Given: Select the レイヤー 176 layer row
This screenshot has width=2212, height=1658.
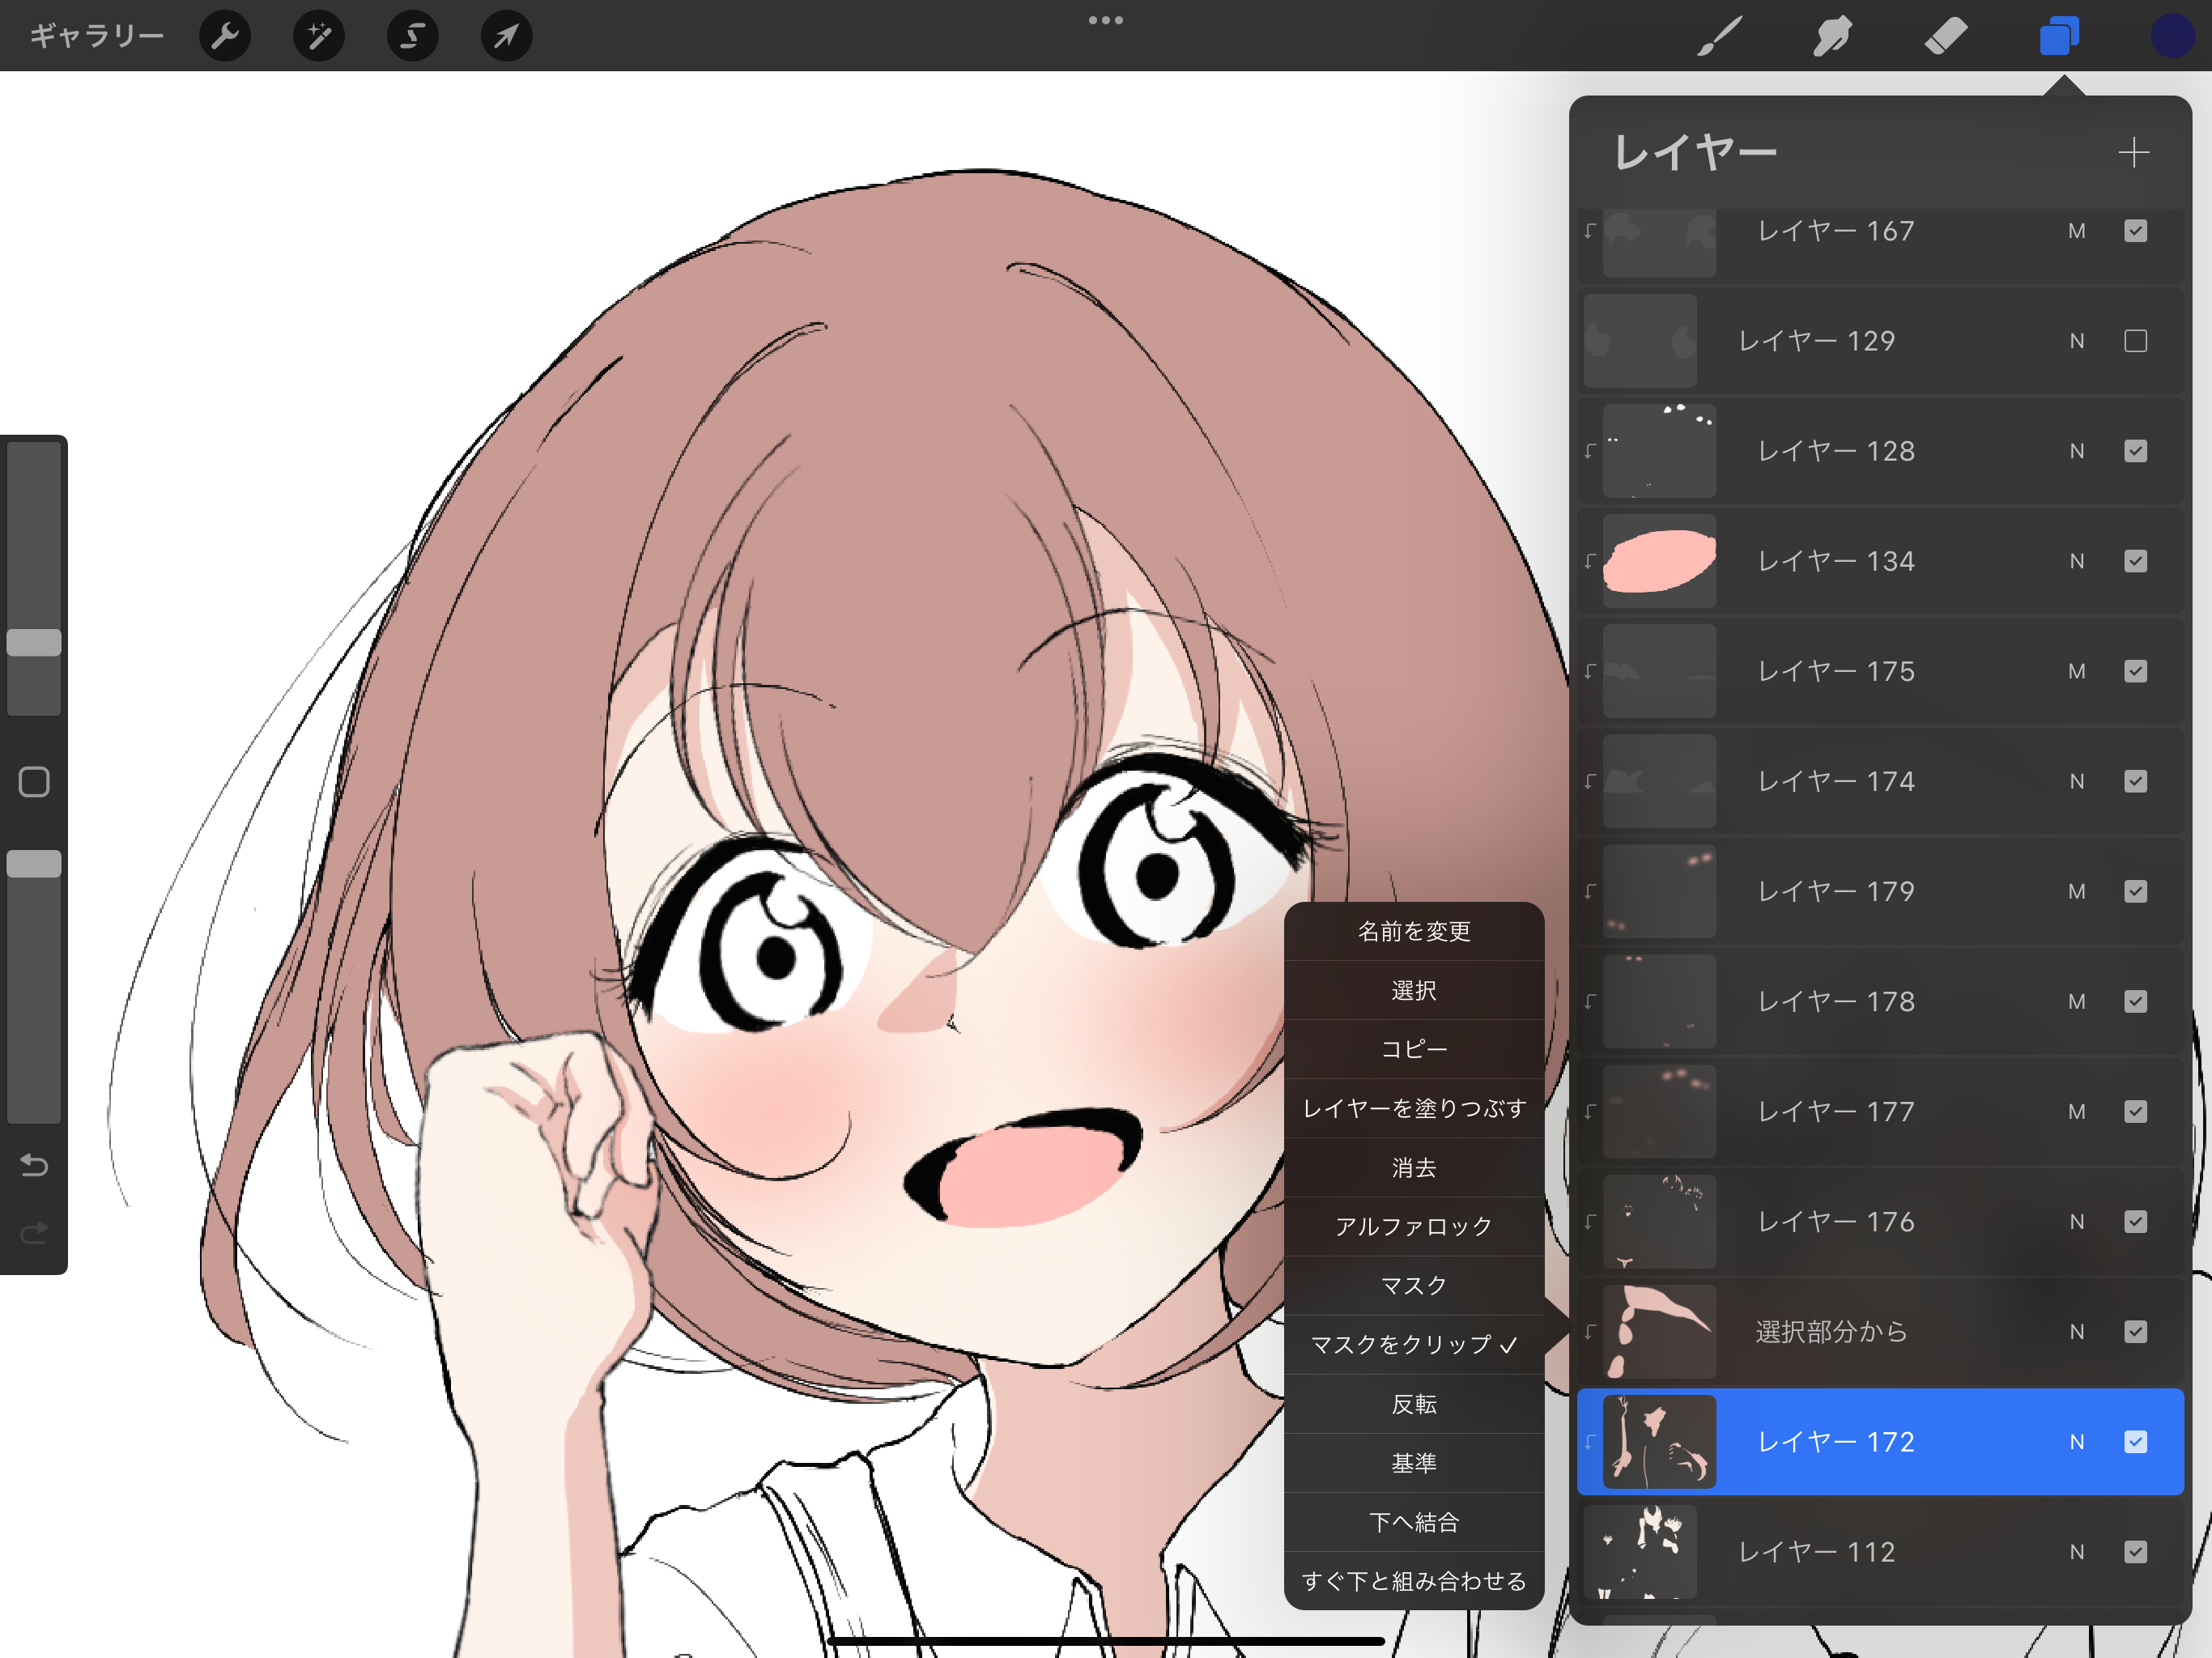Looking at the screenshot, I should point(1880,1221).
